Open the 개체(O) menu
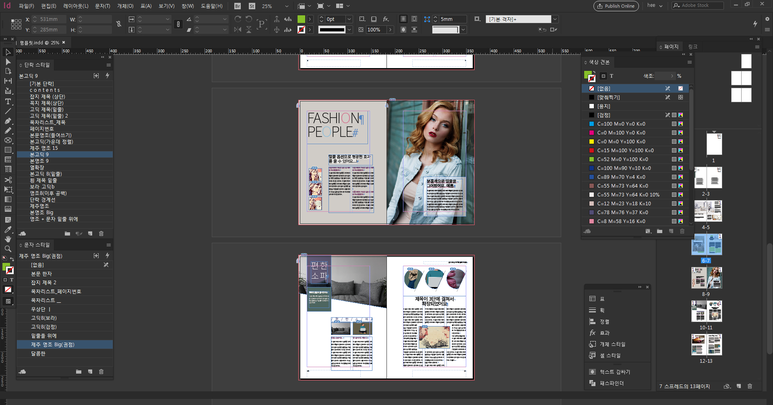 [x=123, y=6]
